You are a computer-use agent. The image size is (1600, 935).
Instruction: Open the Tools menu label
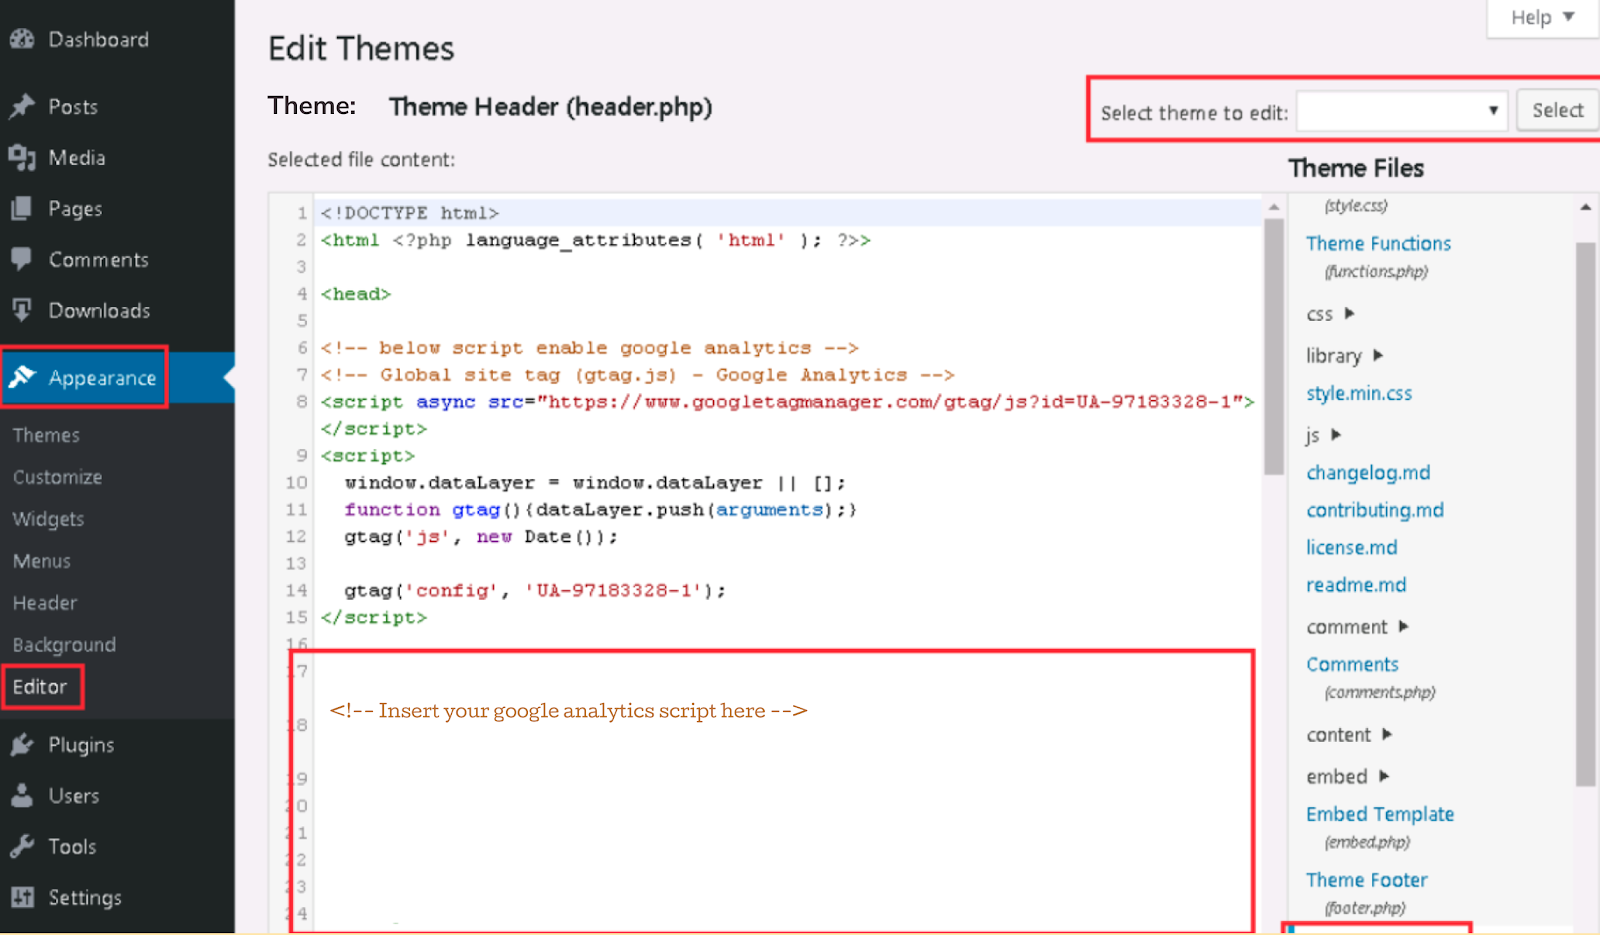pos(72,846)
